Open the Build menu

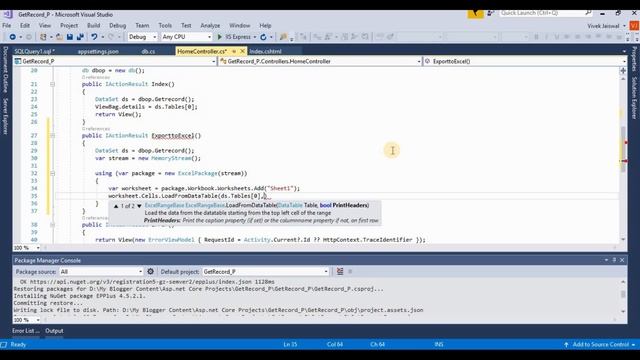tap(93, 25)
